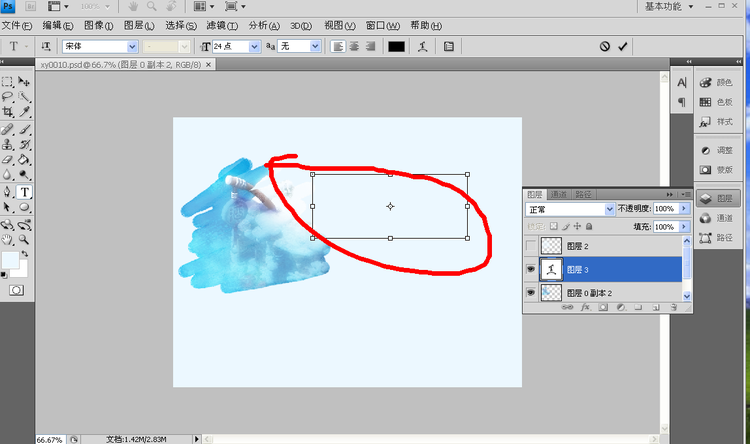Screen dimensions: 750x444
Task: Cancel the current text edit
Action: coord(605,46)
